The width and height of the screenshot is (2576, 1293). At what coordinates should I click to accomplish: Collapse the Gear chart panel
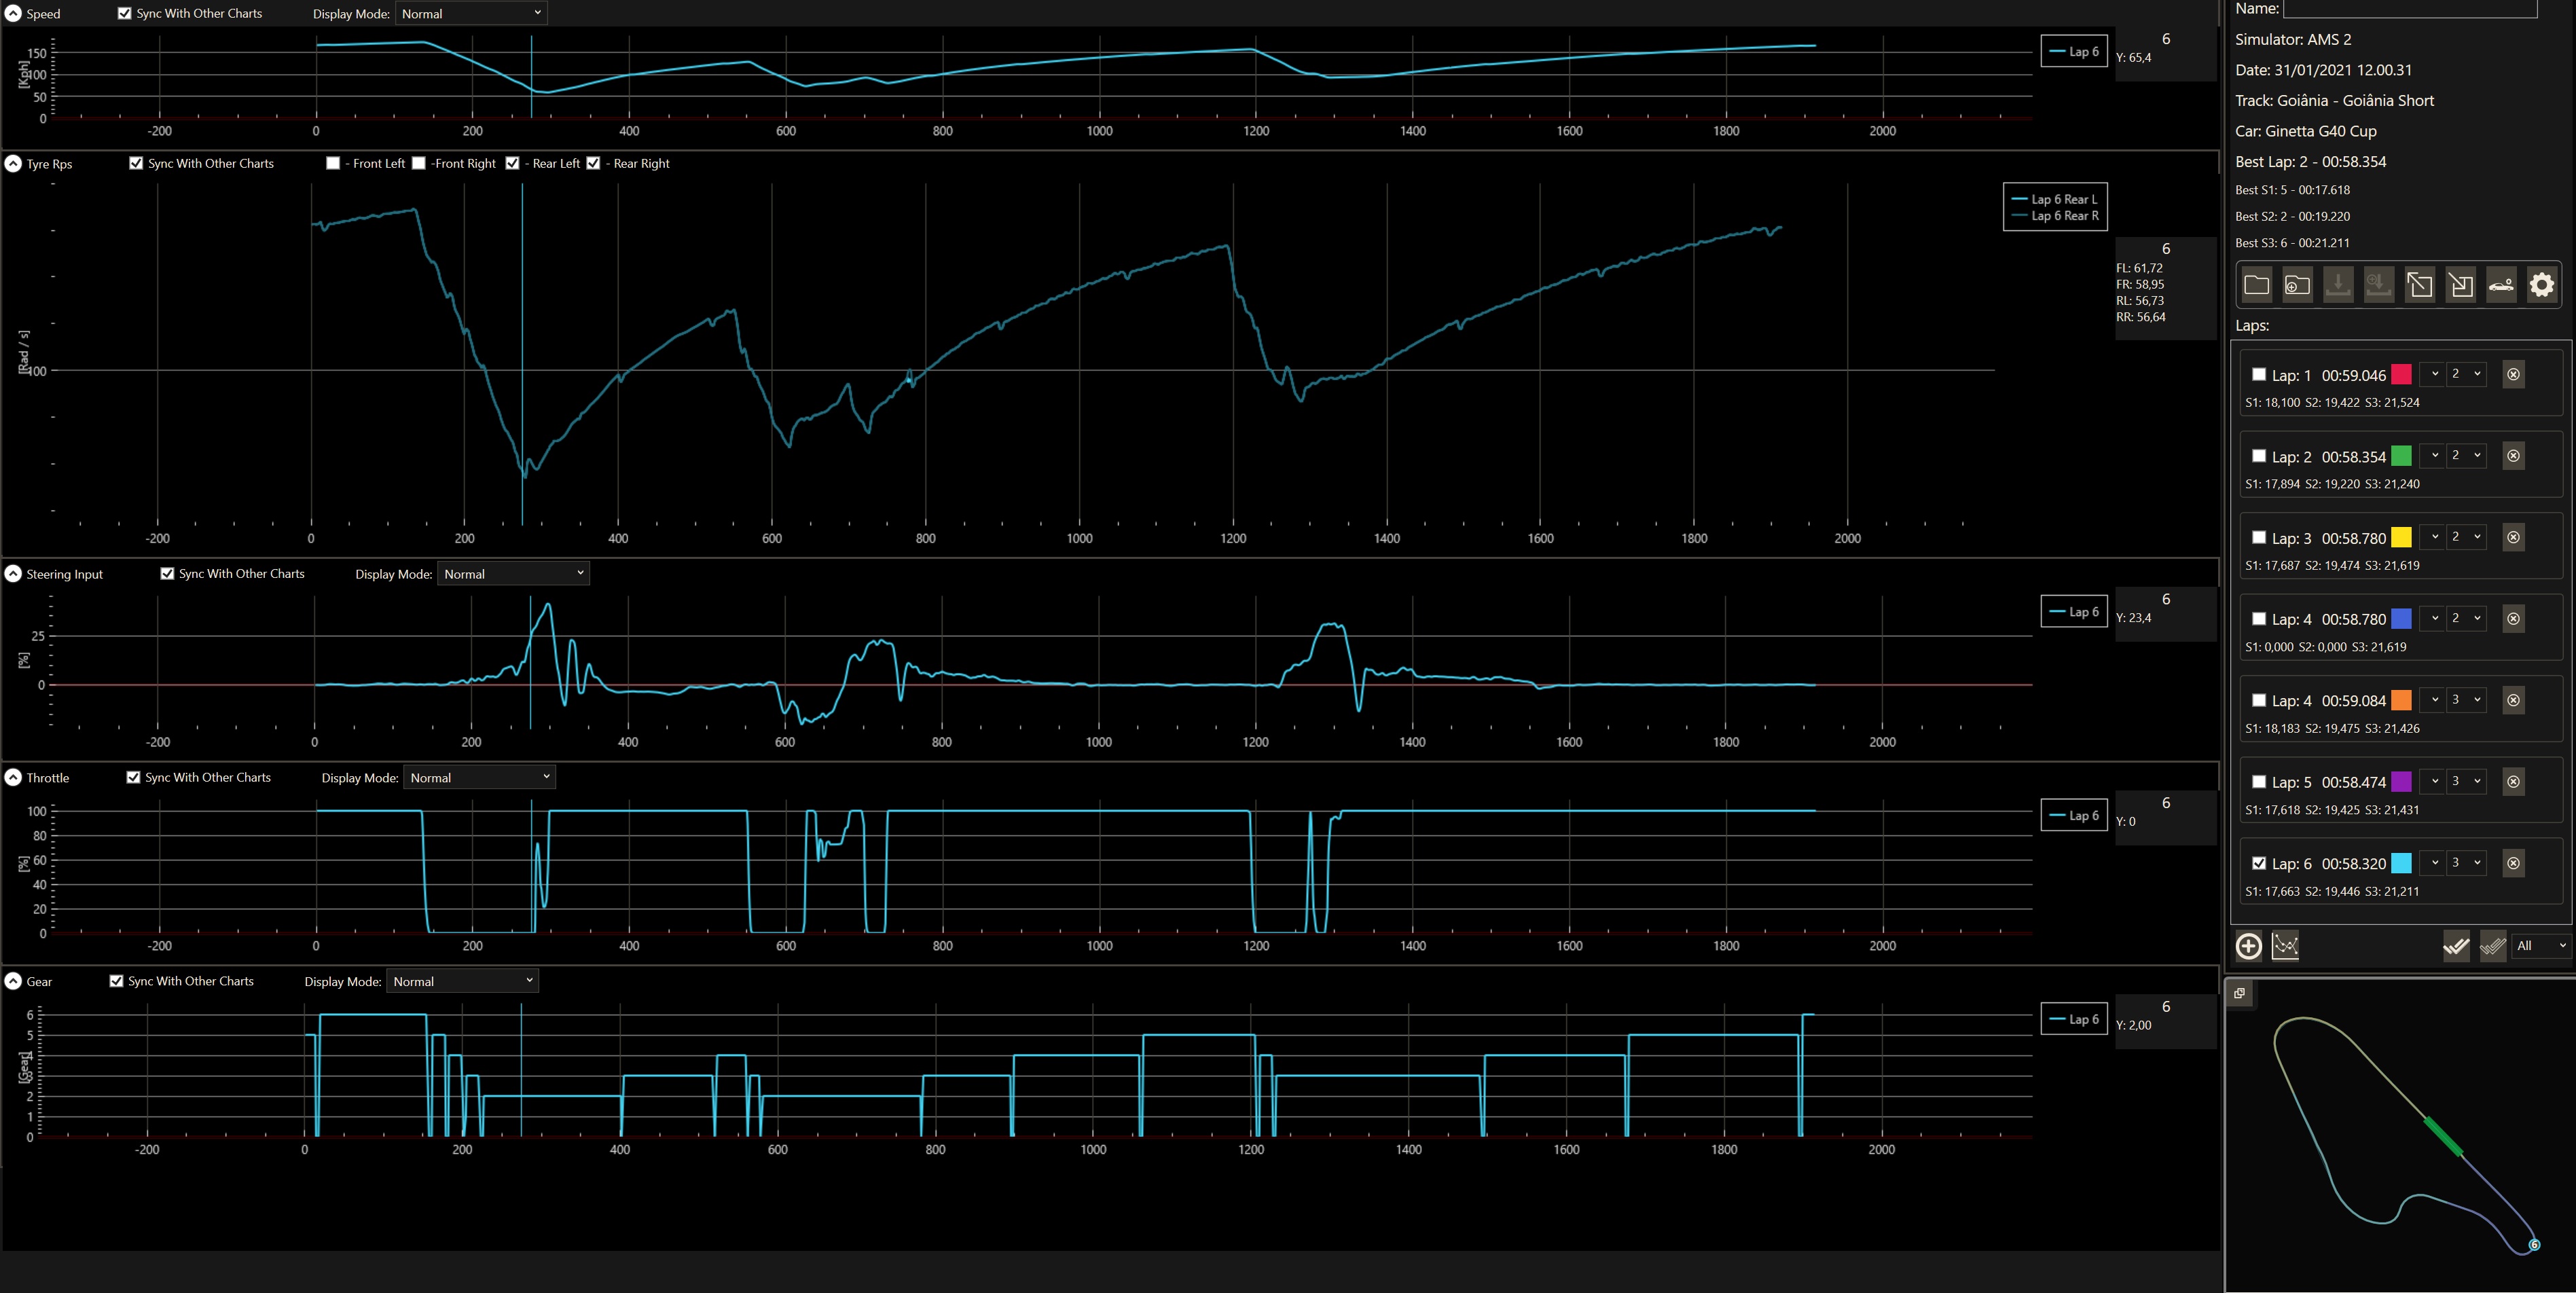tap(14, 981)
